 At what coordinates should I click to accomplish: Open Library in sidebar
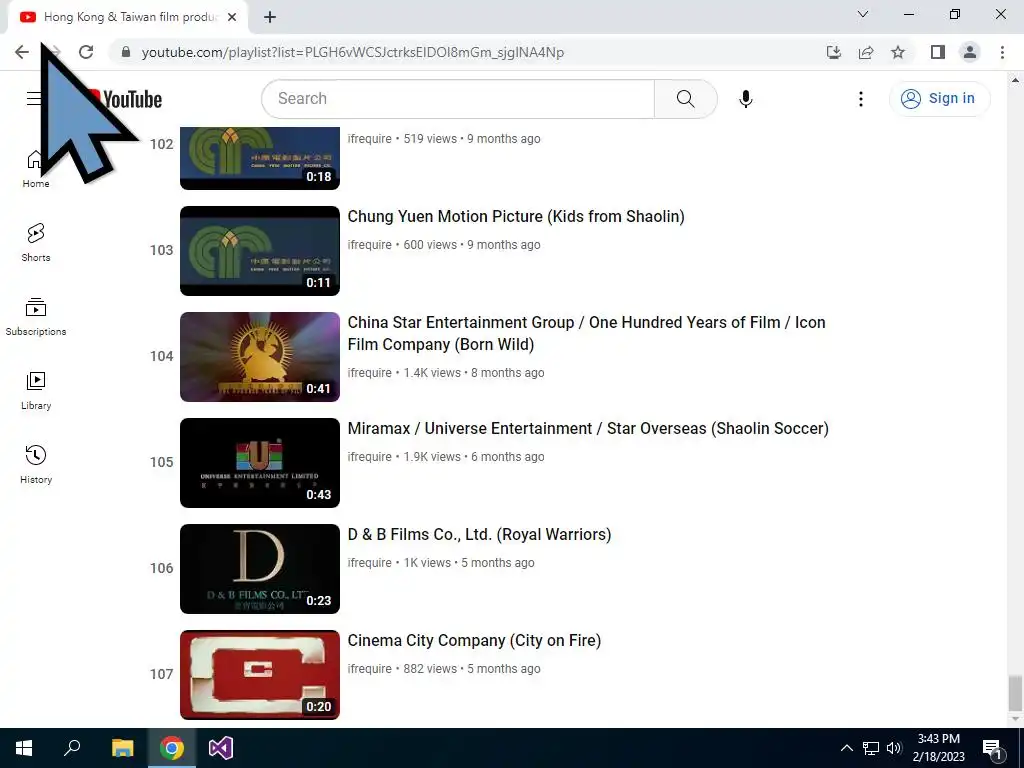pyautogui.click(x=36, y=391)
